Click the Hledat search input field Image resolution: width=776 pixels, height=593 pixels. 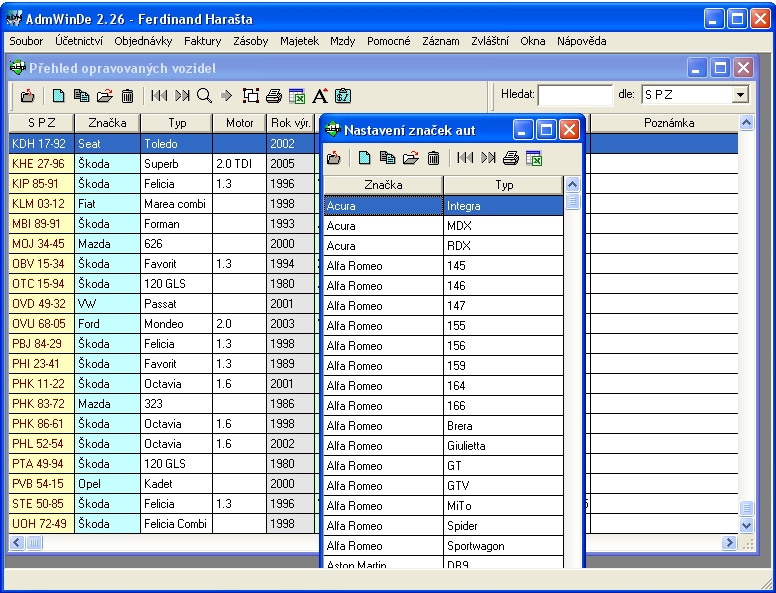coord(575,95)
